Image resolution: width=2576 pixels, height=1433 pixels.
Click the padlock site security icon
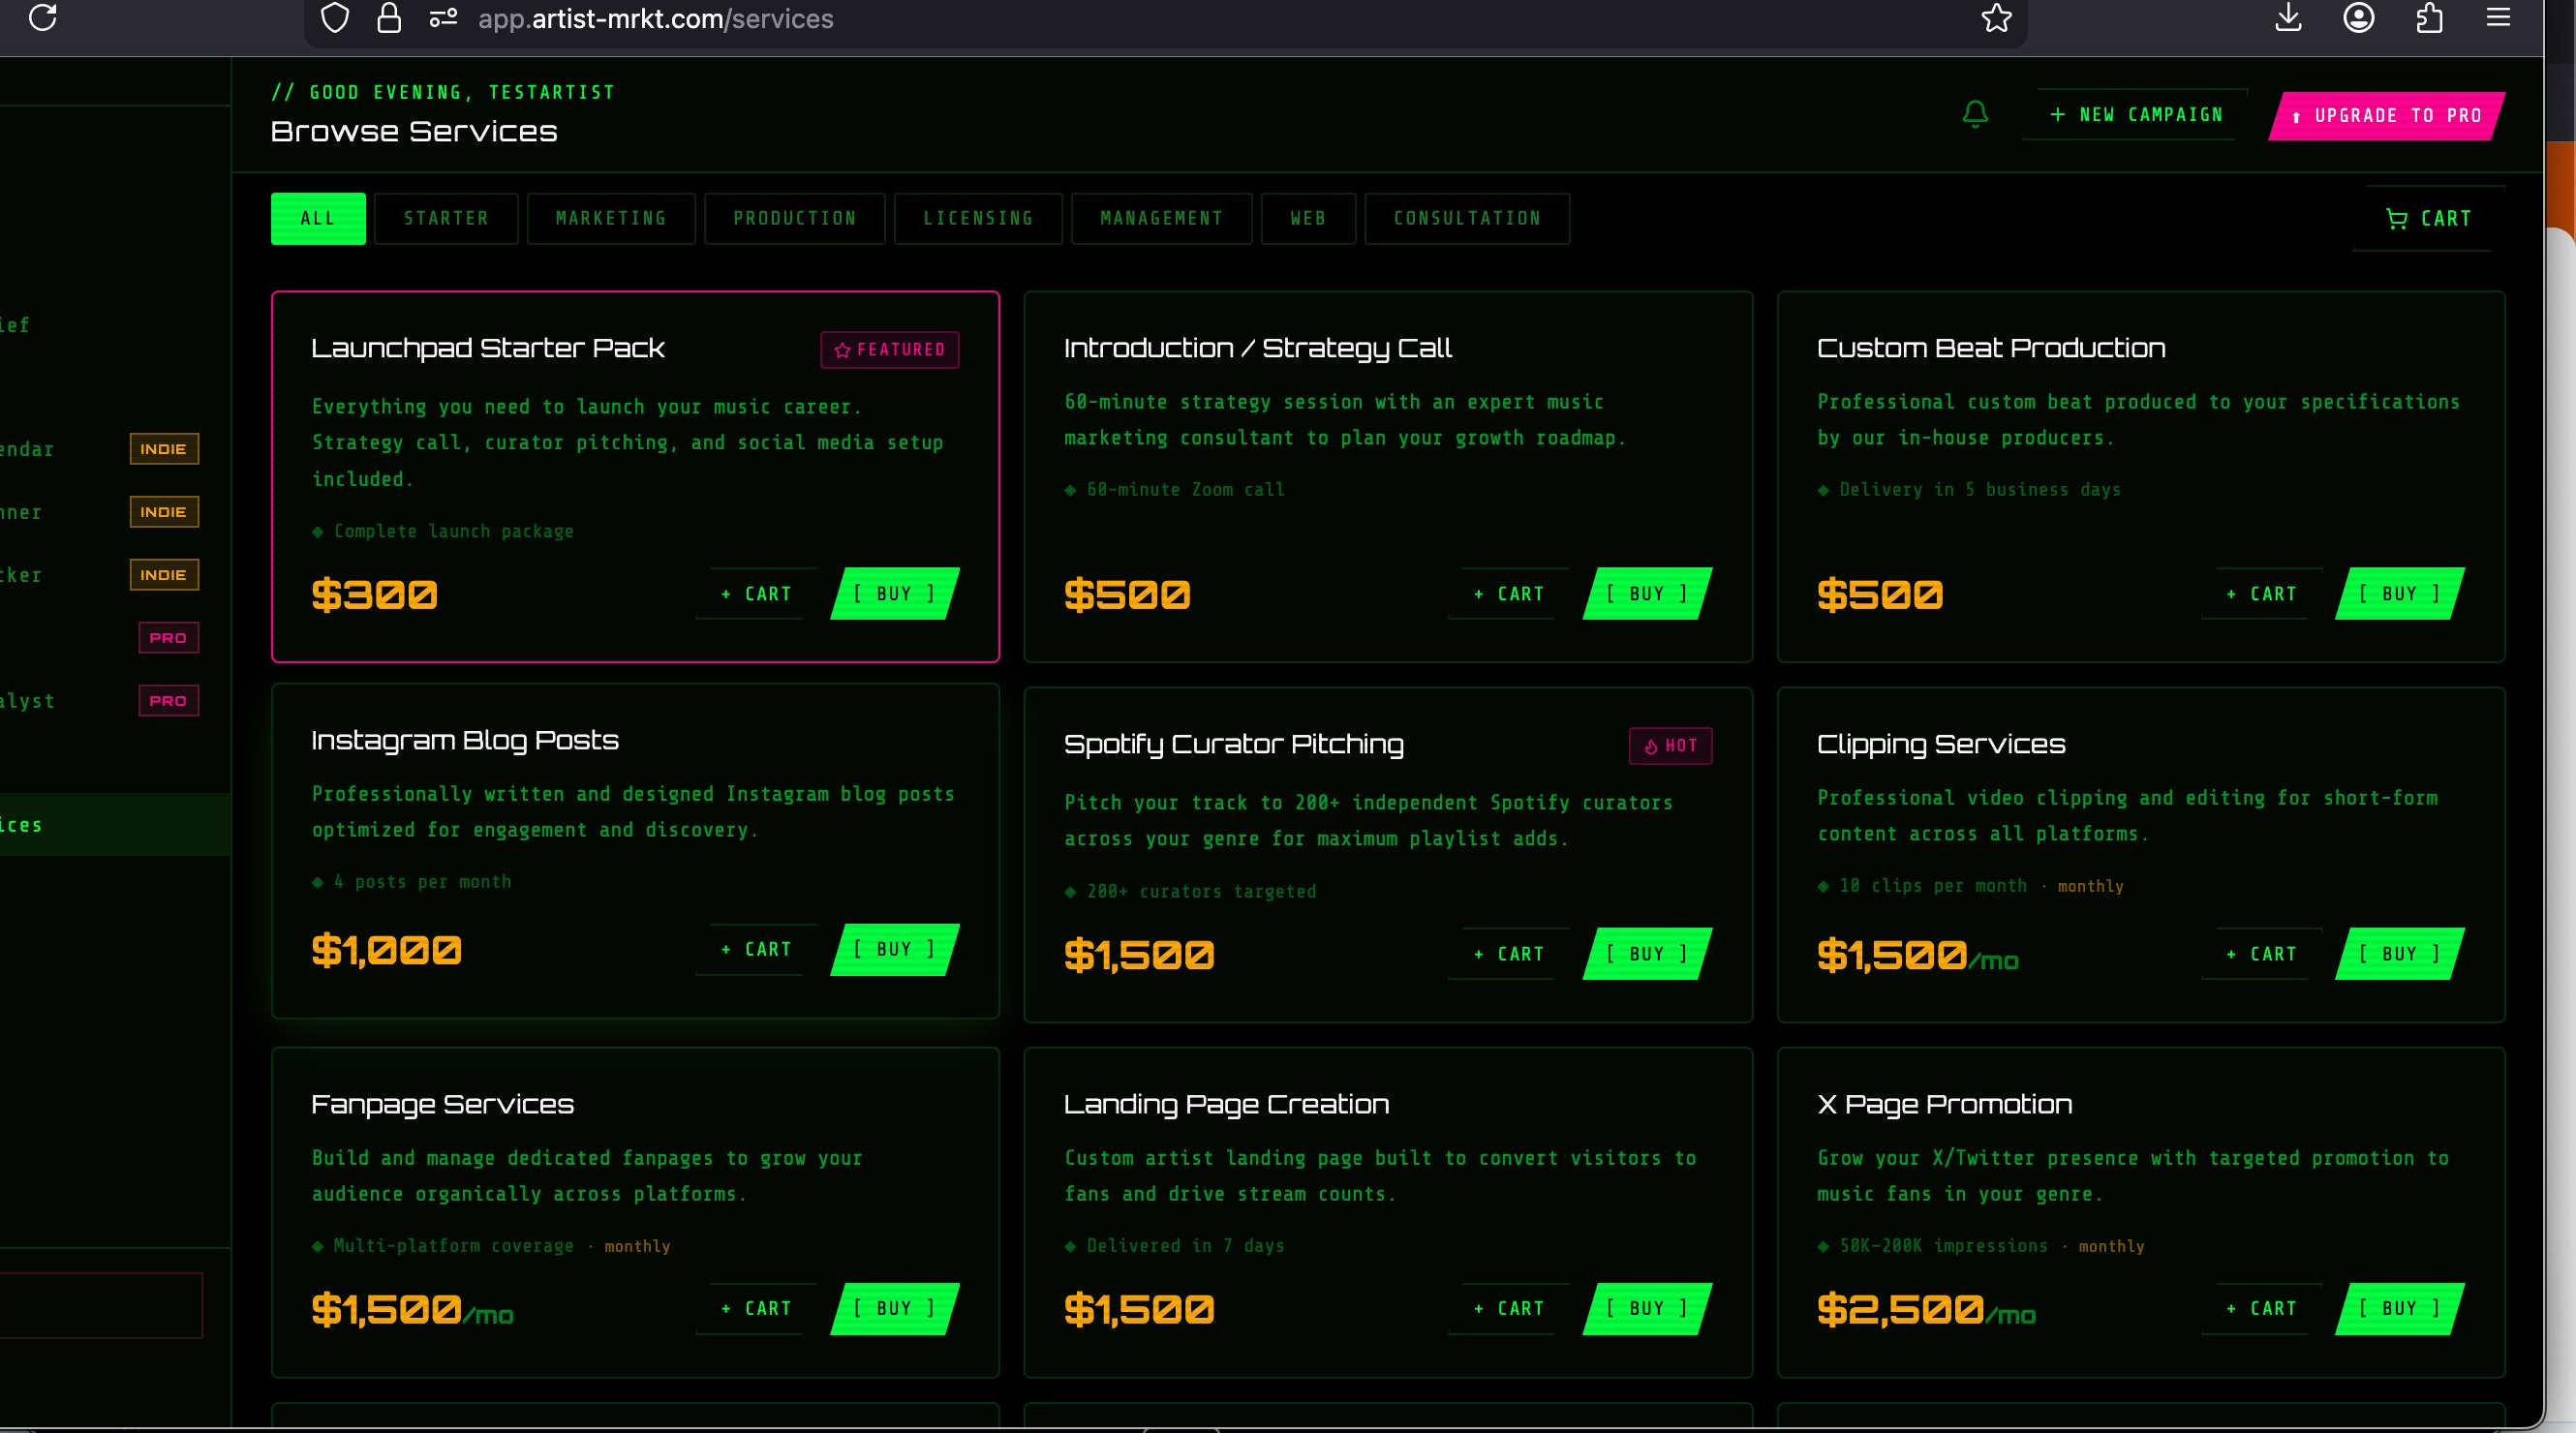[x=389, y=18]
